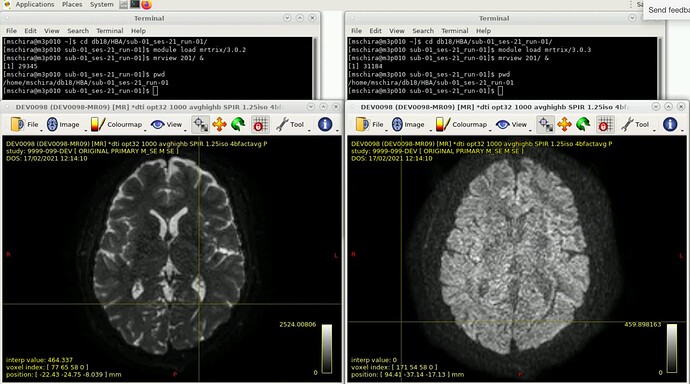Open Terminal menu in left Terminal window
This screenshot has height=384, width=690.
coord(110,31)
